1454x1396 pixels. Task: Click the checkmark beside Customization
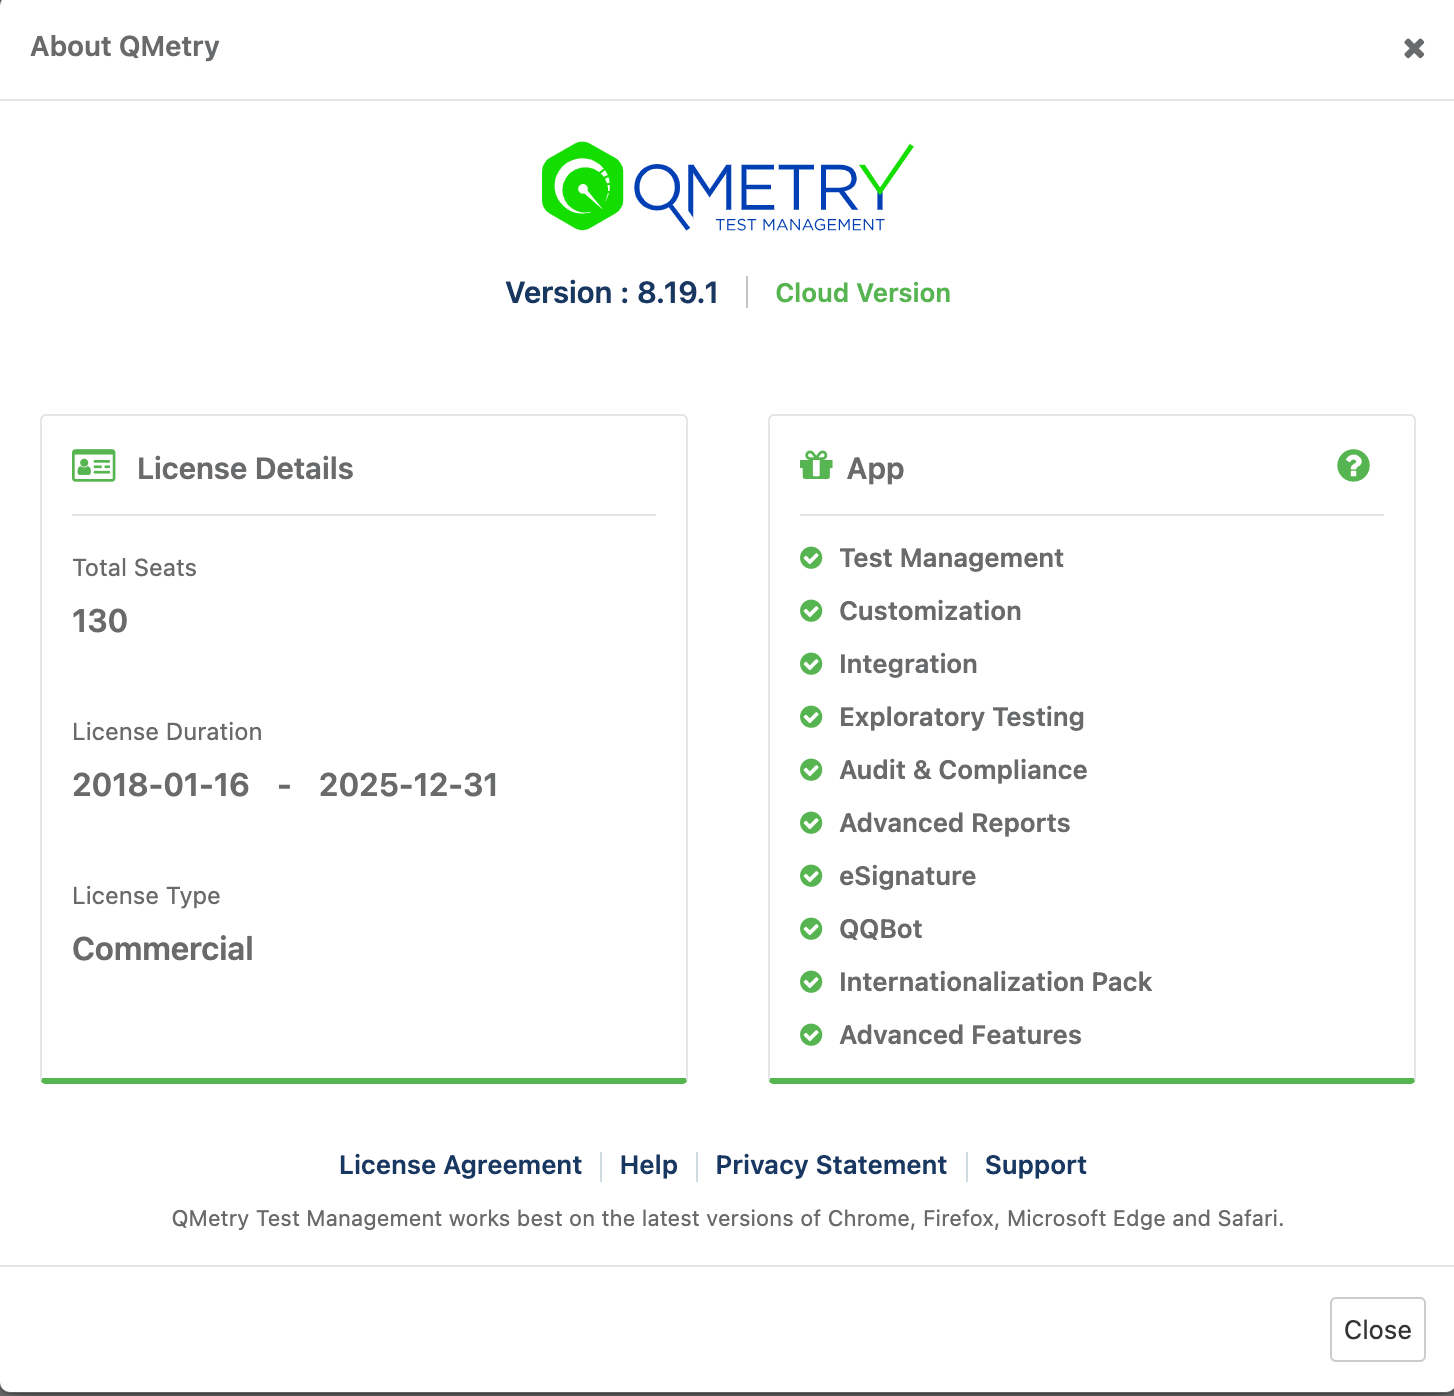pyautogui.click(x=811, y=611)
